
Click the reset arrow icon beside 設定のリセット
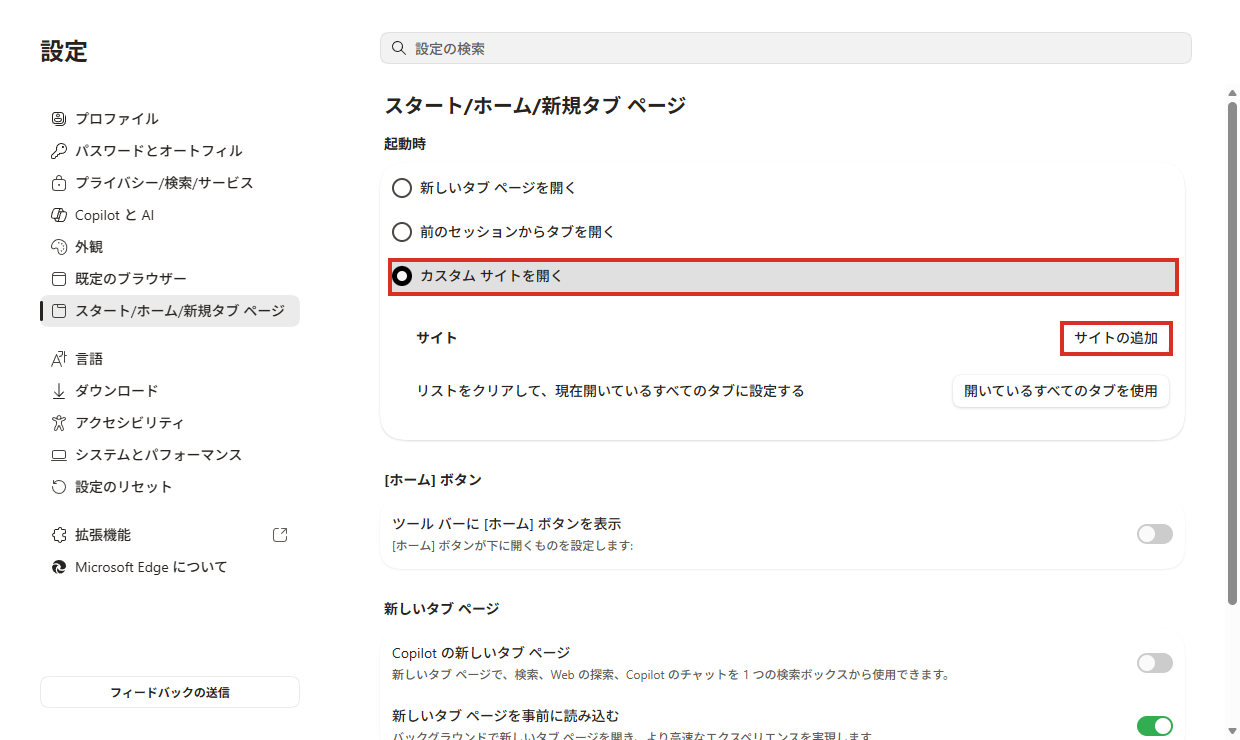[58, 487]
